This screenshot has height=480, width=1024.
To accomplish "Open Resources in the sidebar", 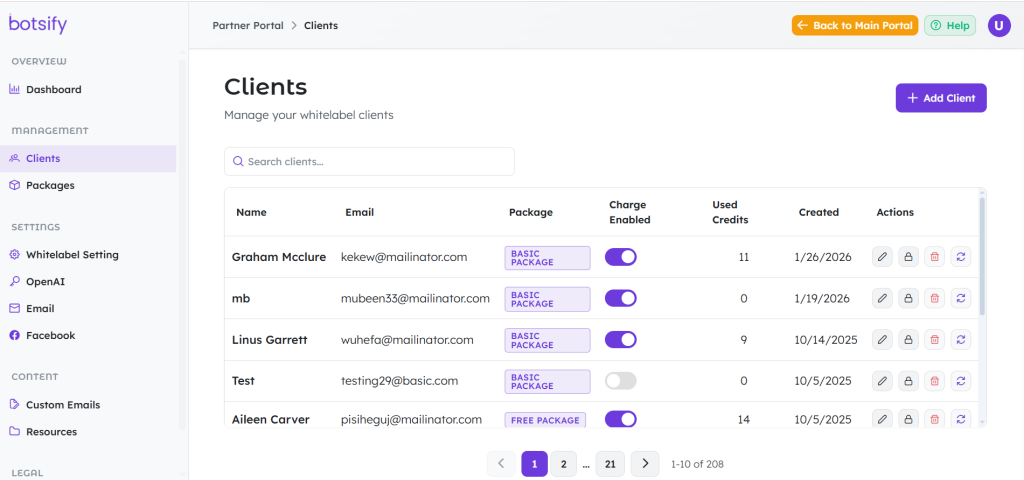I will point(88,431).
